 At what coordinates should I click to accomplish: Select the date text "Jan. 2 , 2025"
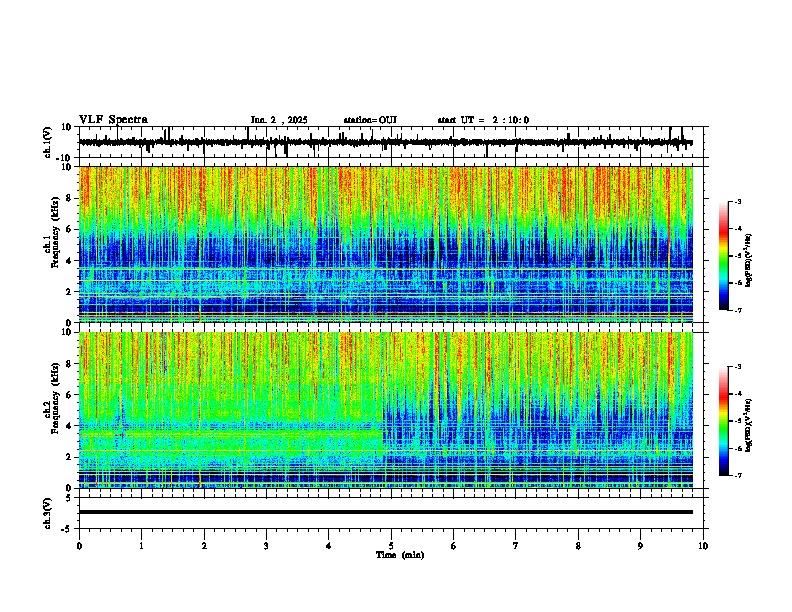point(279,120)
